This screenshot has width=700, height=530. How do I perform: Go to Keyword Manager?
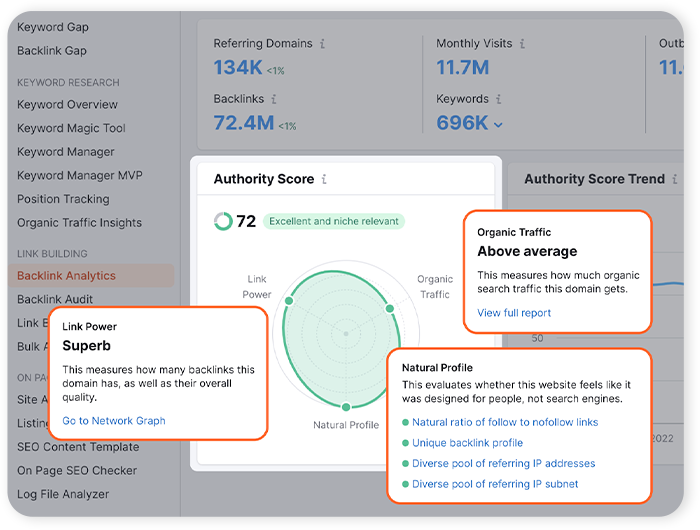click(x=66, y=152)
